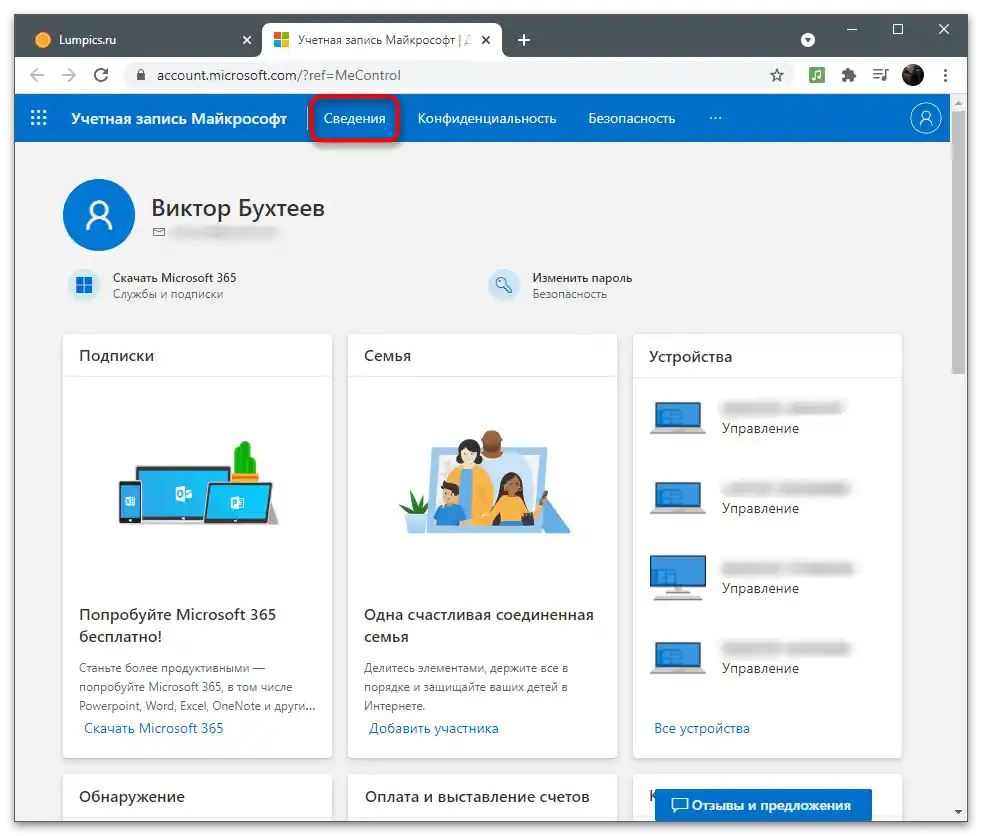982x836 pixels.
Task: Click Одна счастливая соединенная семья heading
Action: click(478, 625)
